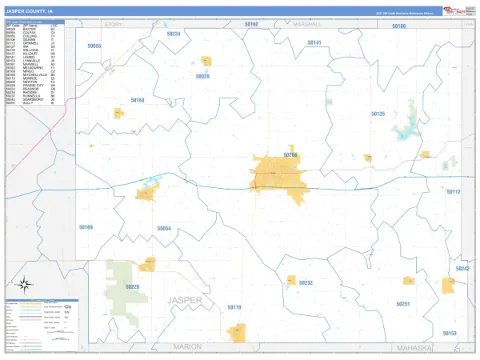Click the MARSHALL county label
The width and height of the screenshot is (480, 360).
coord(307,24)
